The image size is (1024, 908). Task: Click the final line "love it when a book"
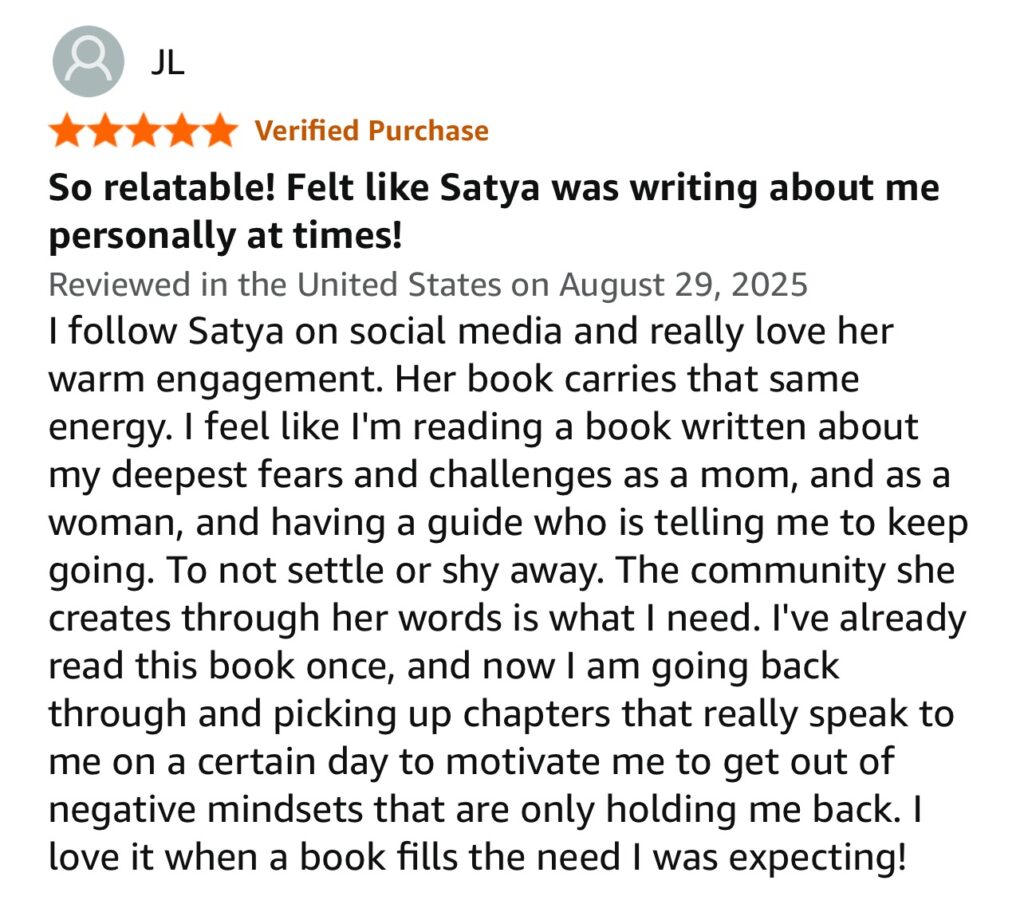coord(230,857)
